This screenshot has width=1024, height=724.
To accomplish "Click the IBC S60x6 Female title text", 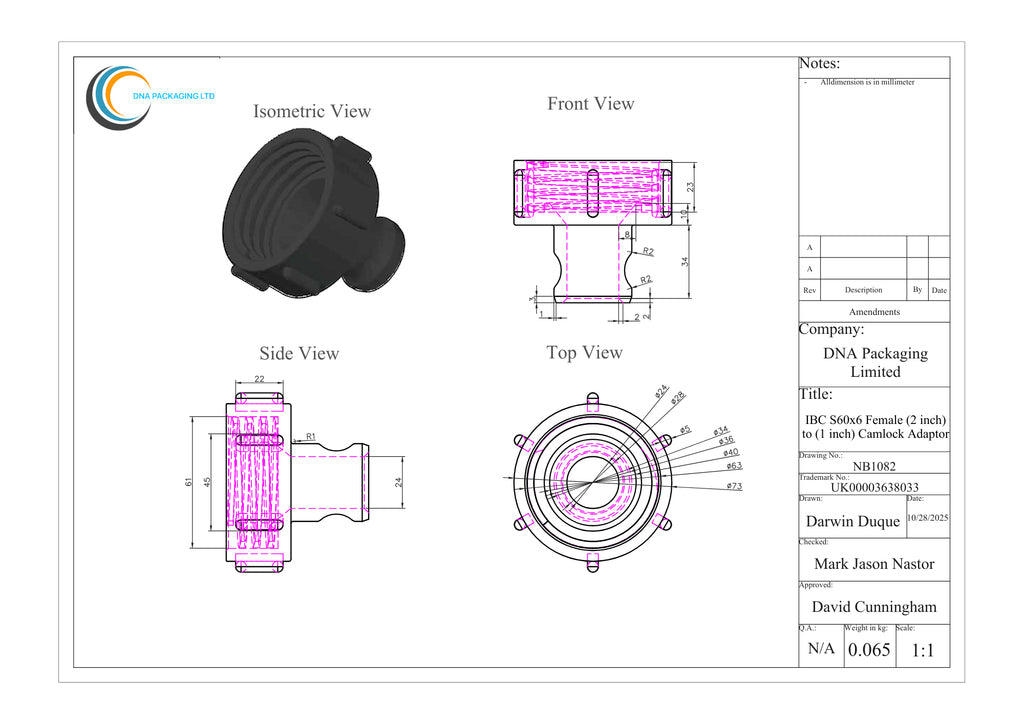I will click(876, 427).
